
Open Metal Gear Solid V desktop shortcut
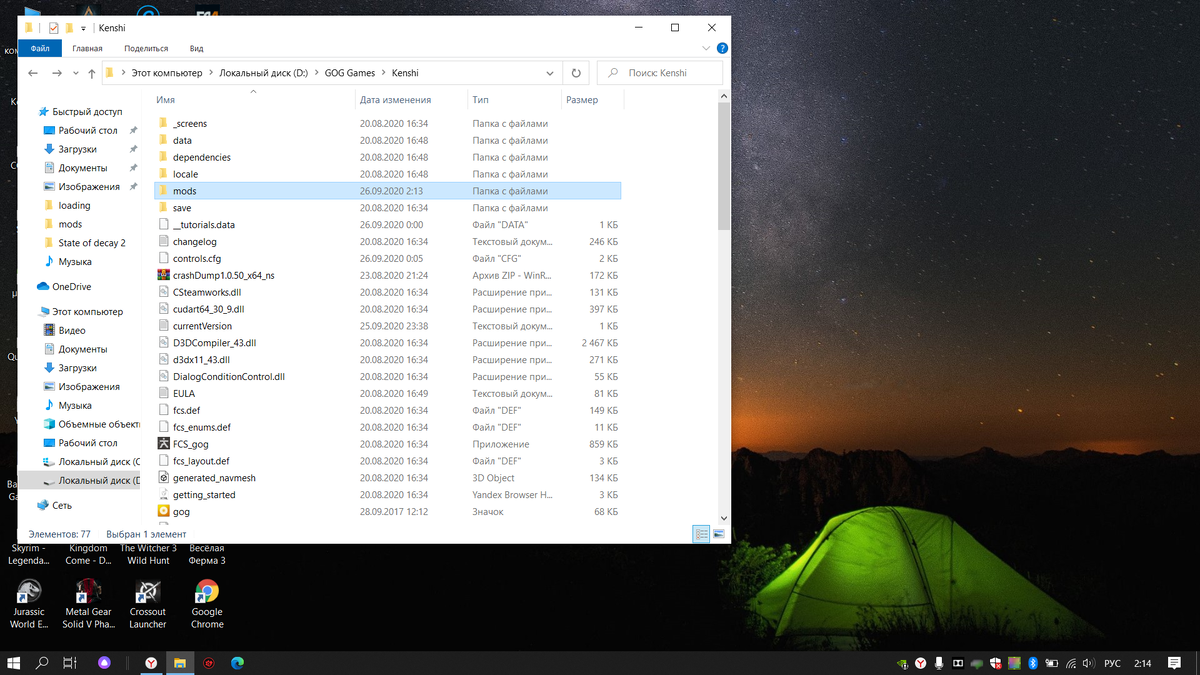(x=88, y=604)
